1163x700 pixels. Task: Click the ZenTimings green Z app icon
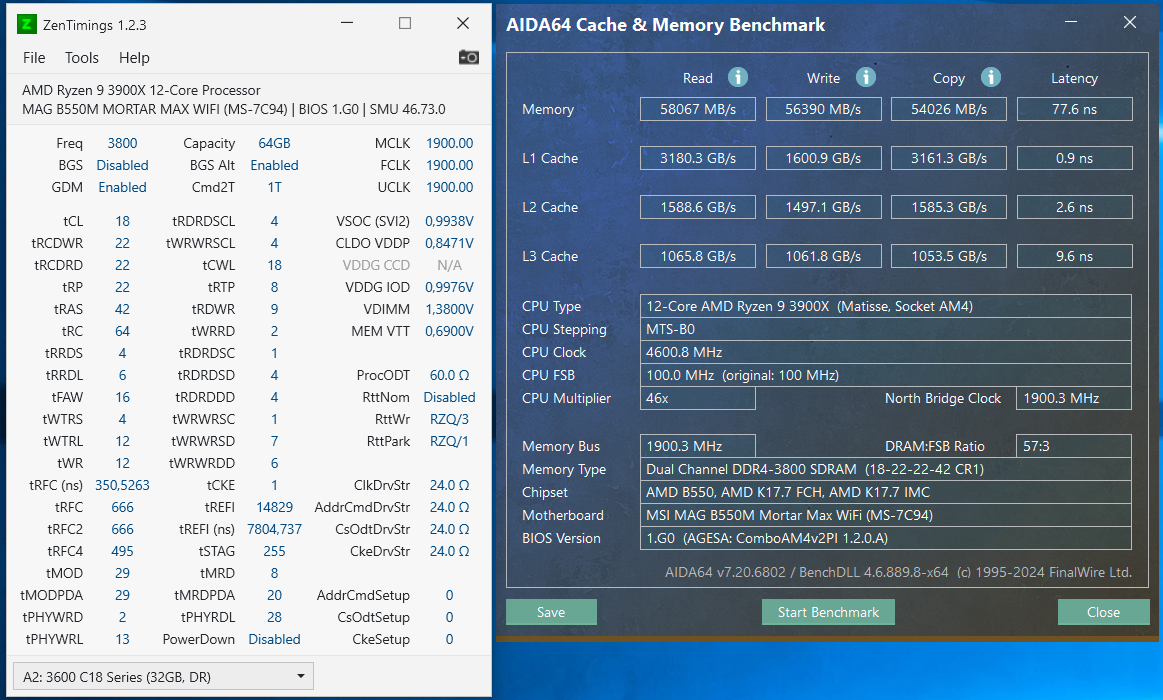coord(26,24)
